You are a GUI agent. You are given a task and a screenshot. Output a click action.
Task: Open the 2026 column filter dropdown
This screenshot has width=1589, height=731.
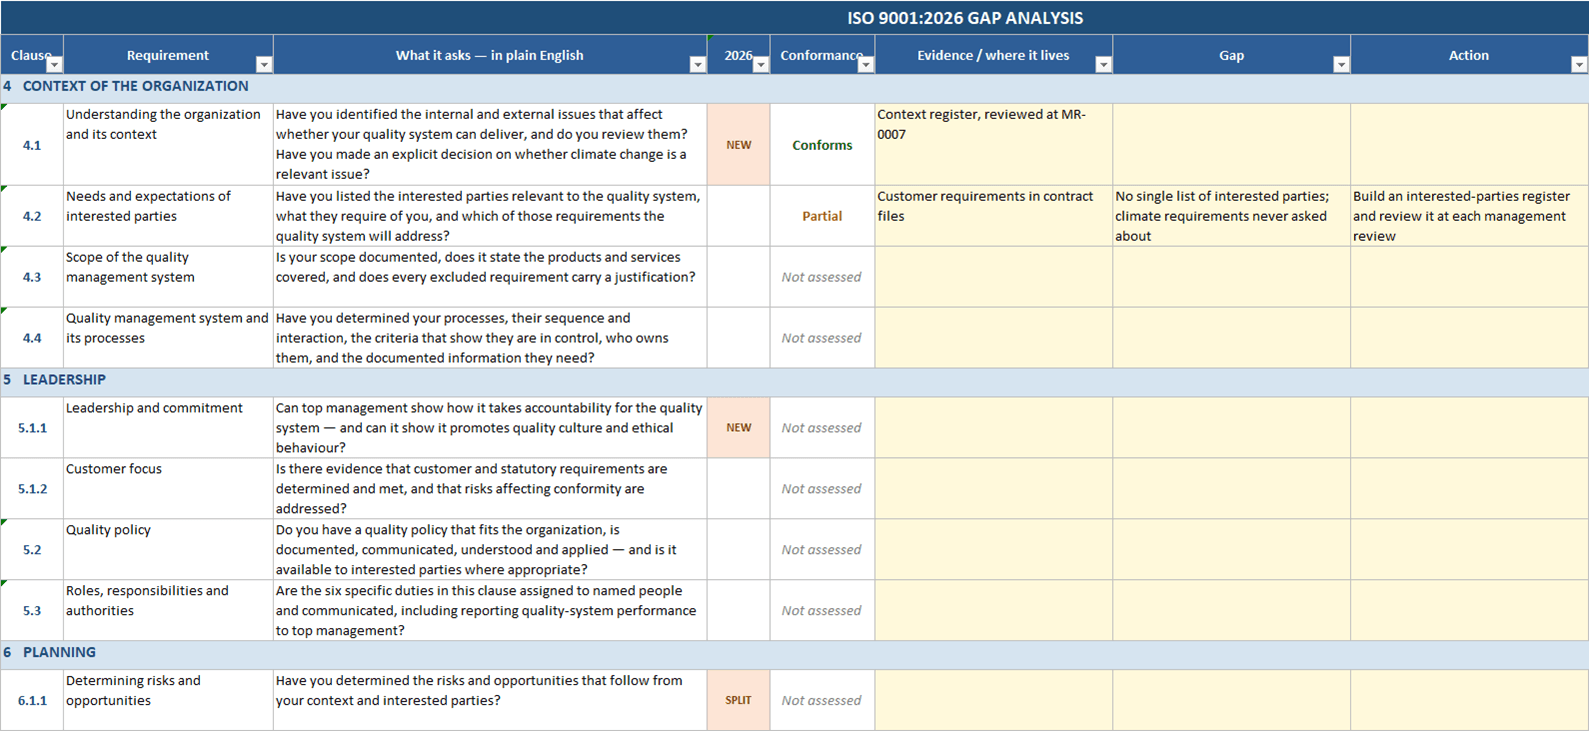click(761, 65)
